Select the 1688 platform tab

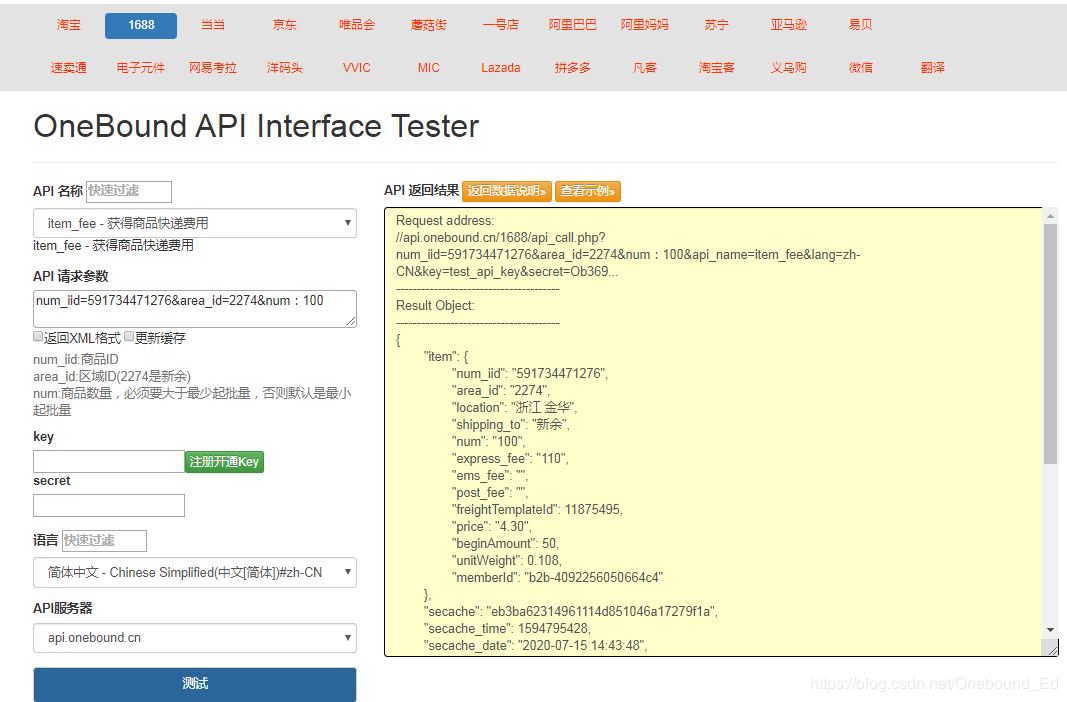[x=141, y=25]
